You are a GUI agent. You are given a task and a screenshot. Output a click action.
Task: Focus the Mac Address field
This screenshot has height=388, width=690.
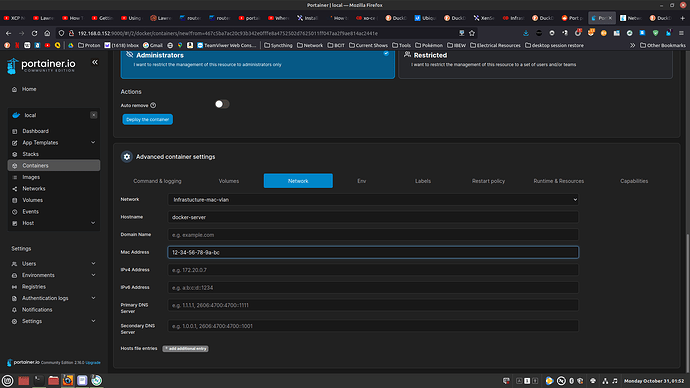click(x=373, y=253)
